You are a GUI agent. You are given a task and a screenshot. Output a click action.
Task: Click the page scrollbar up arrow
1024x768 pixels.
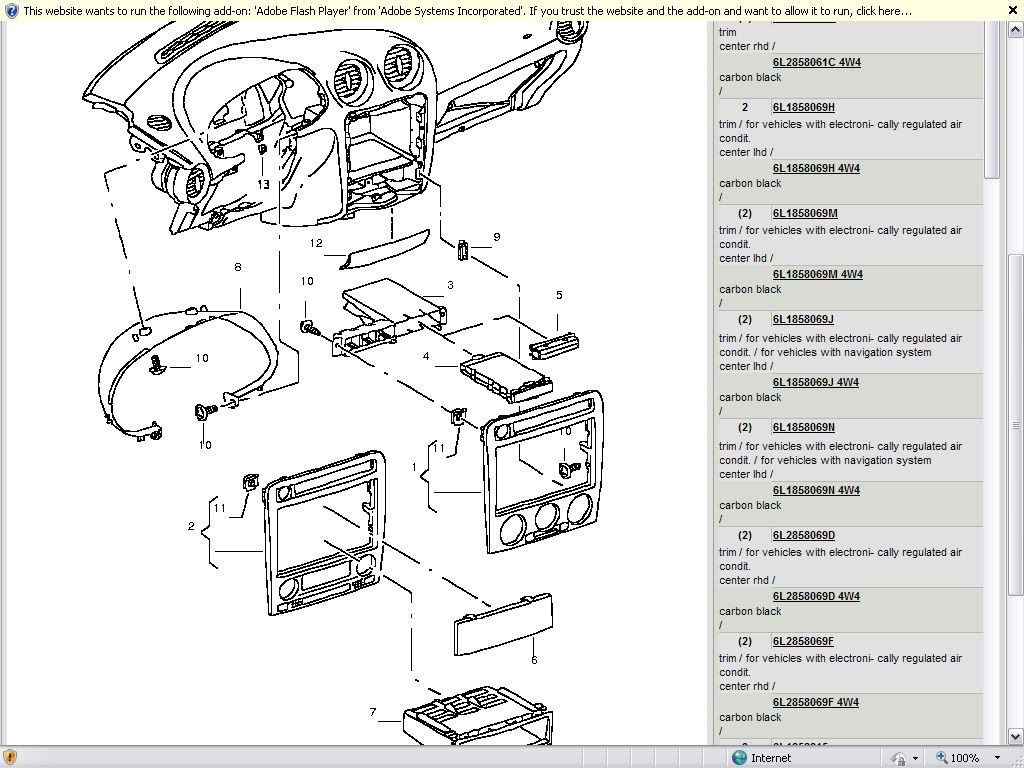[1016, 28]
